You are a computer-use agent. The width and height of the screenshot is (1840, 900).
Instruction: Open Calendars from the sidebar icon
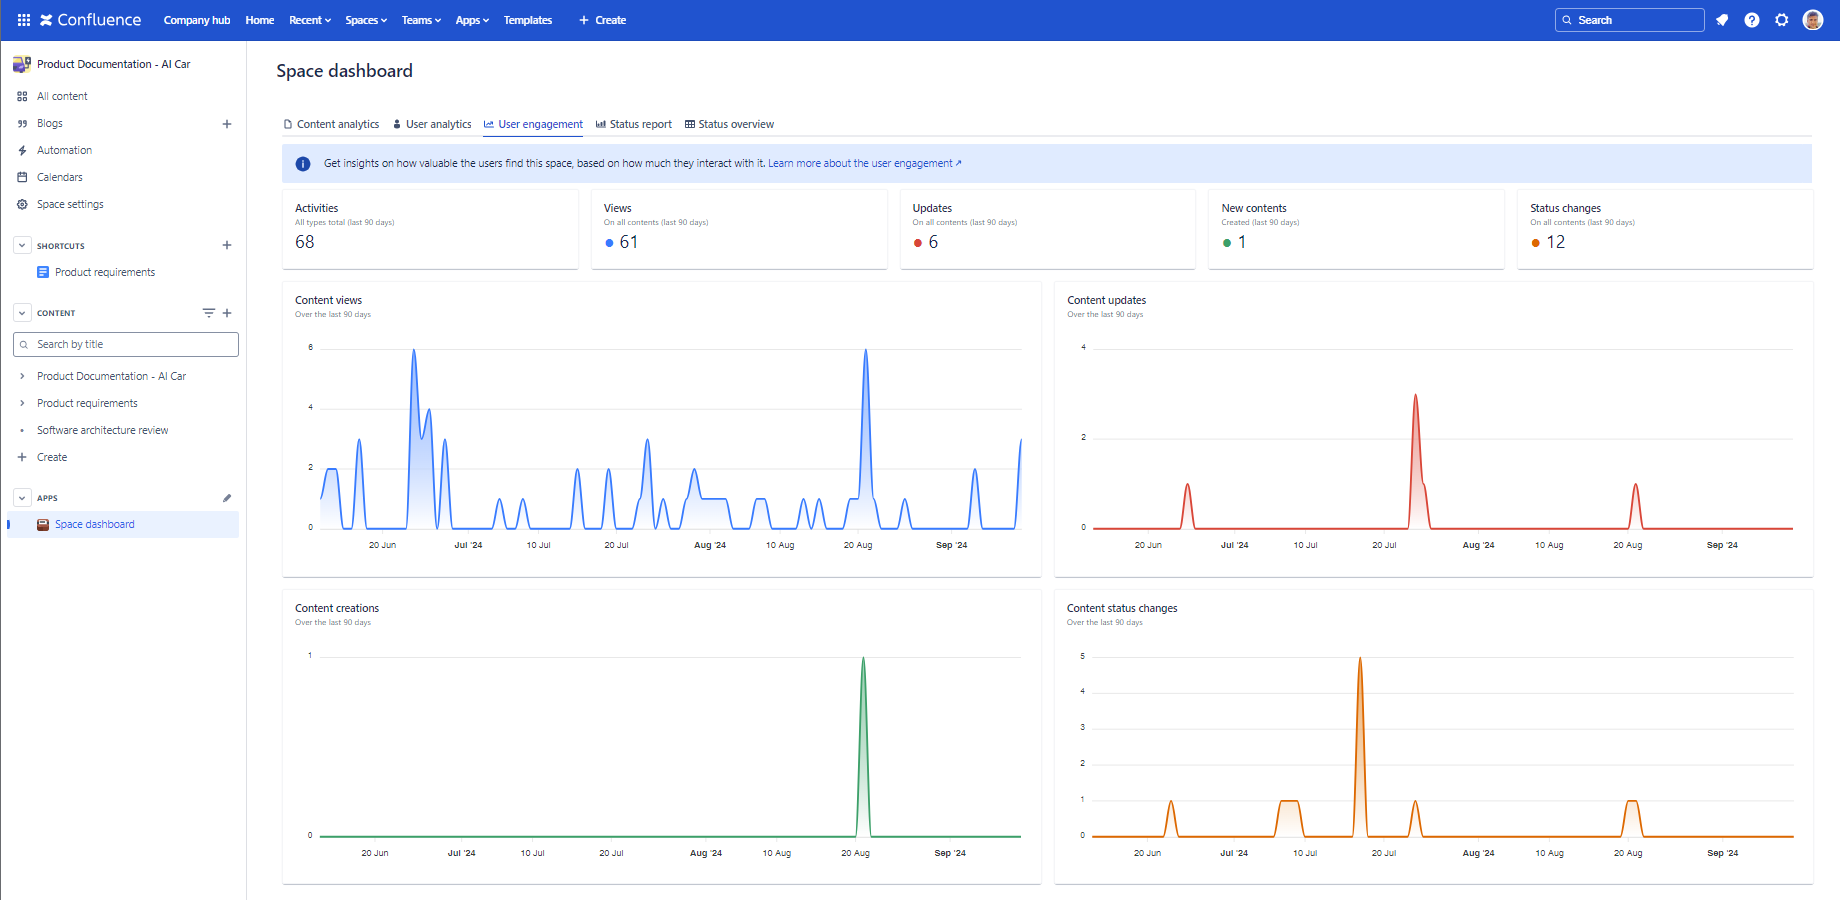click(x=22, y=177)
